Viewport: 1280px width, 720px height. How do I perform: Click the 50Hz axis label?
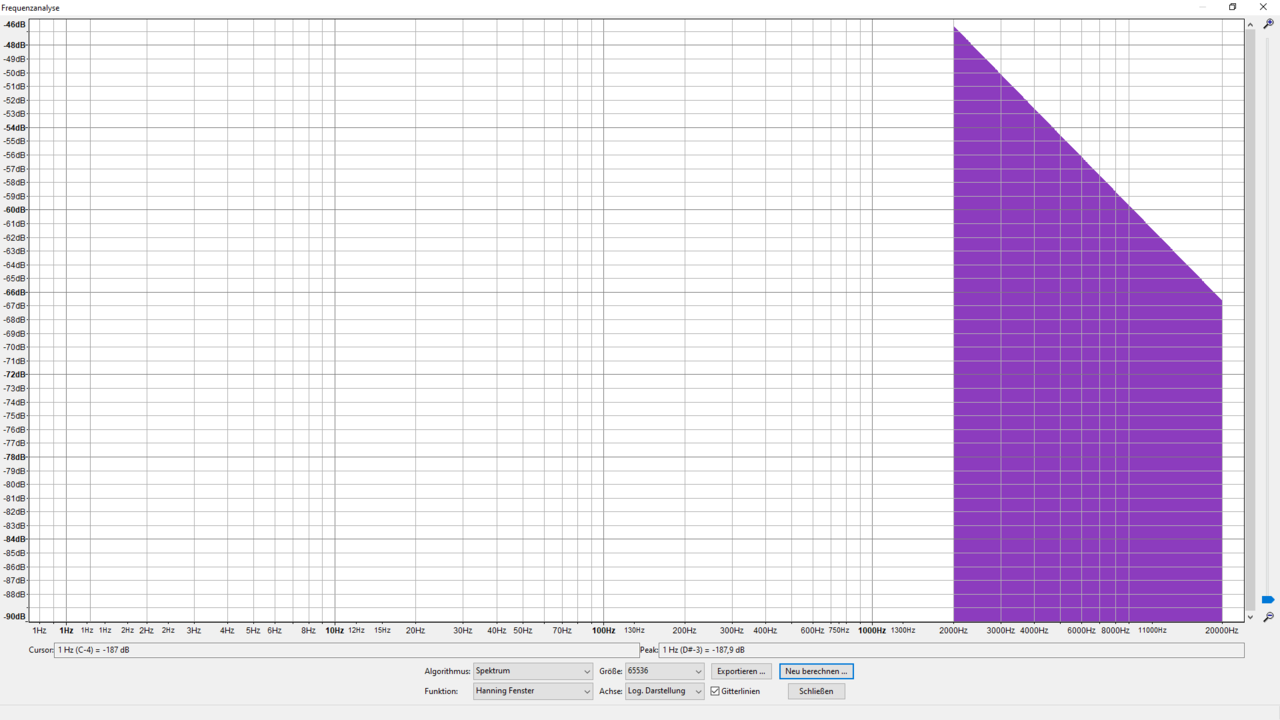523,630
